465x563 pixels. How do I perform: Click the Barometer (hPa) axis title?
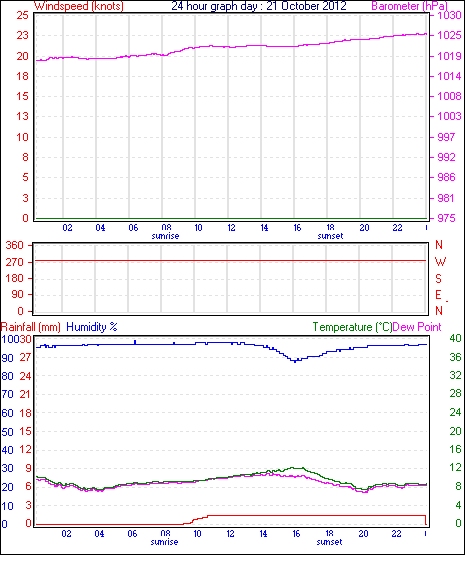(x=409, y=6)
